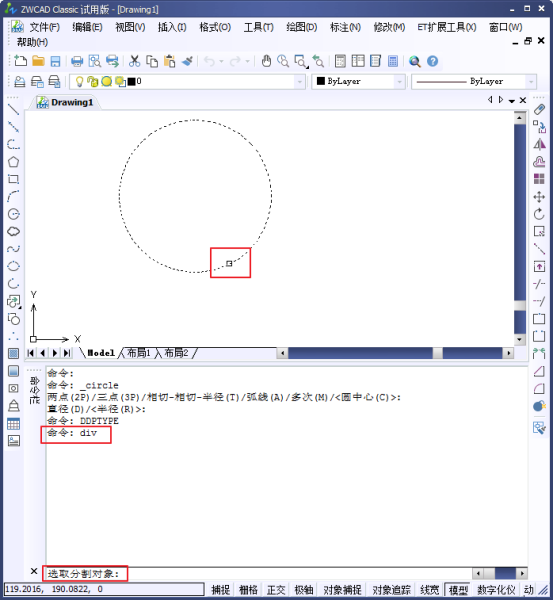The width and height of the screenshot is (554, 601).
Task: Toggle 对象追踪 object tracking
Action: point(391,590)
